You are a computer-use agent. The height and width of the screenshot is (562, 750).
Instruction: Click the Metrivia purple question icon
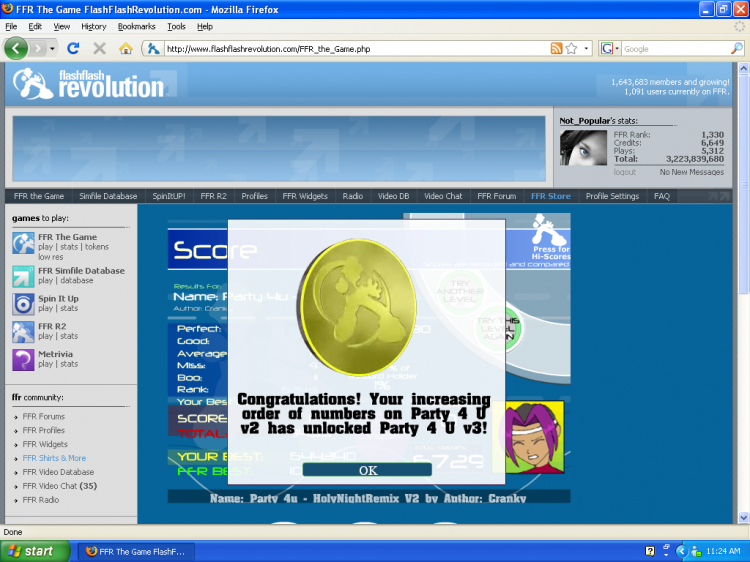pos(23,360)
